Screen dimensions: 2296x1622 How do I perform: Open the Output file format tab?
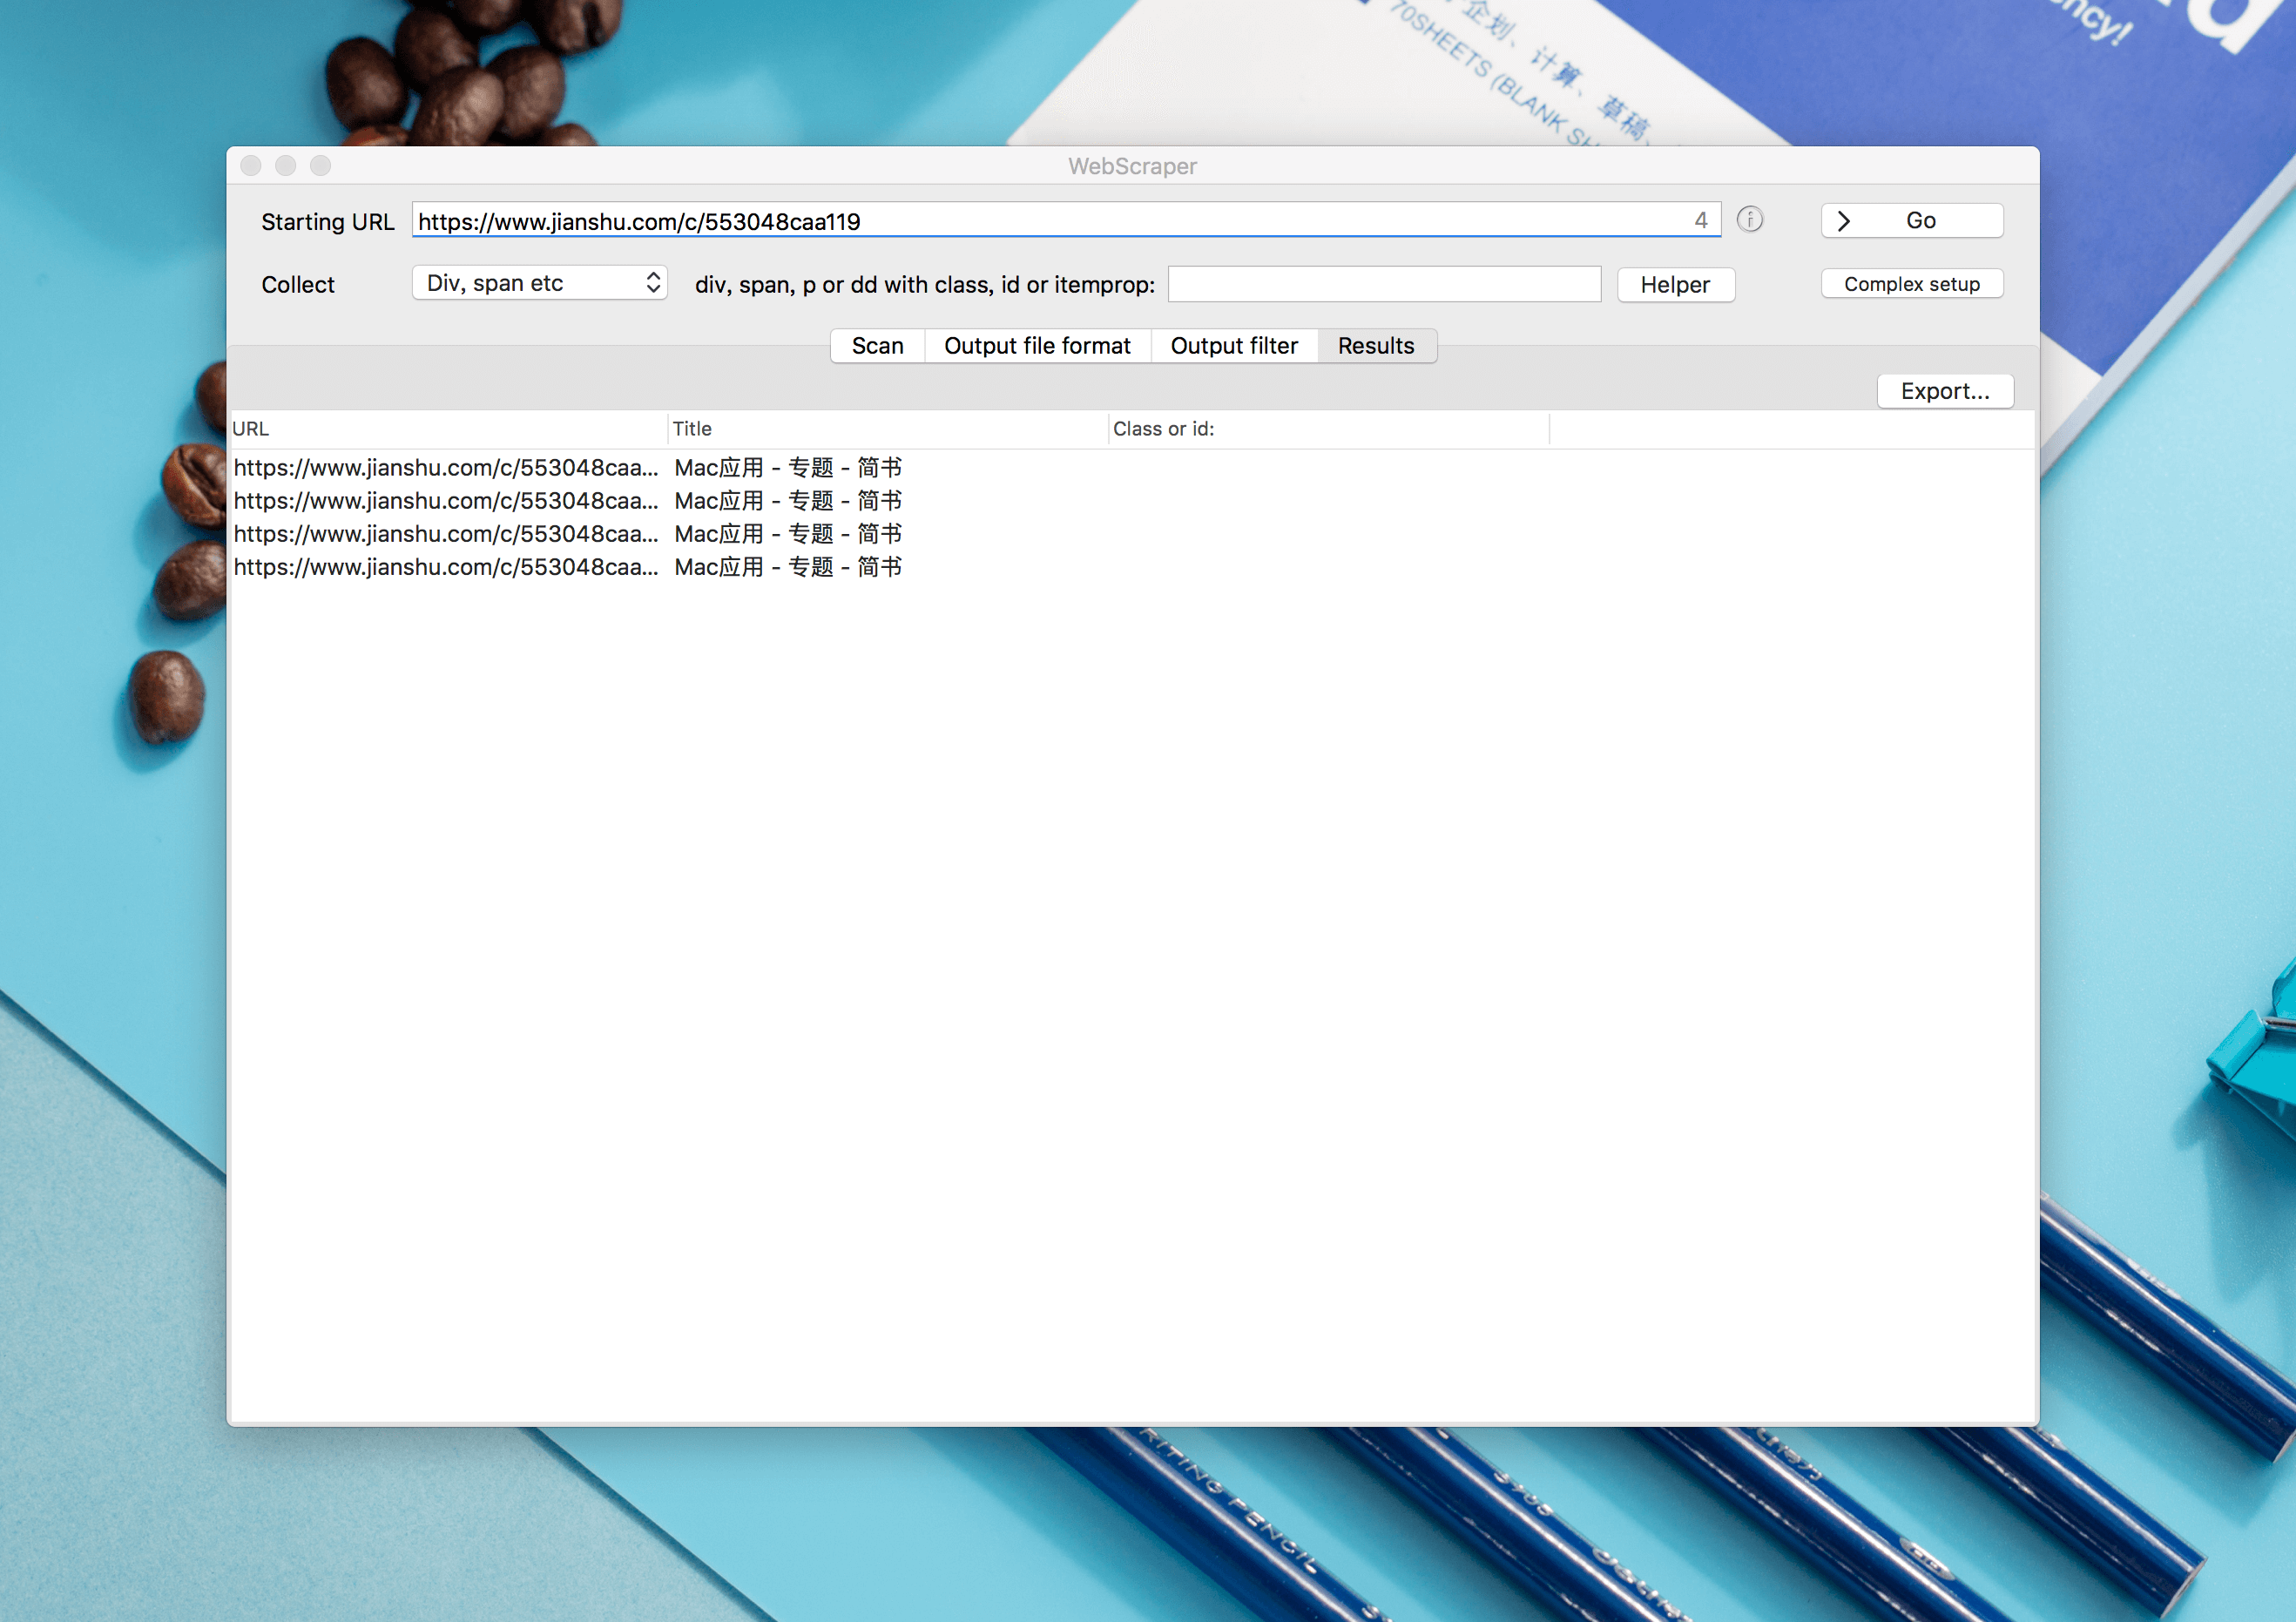pos(1037,346)
